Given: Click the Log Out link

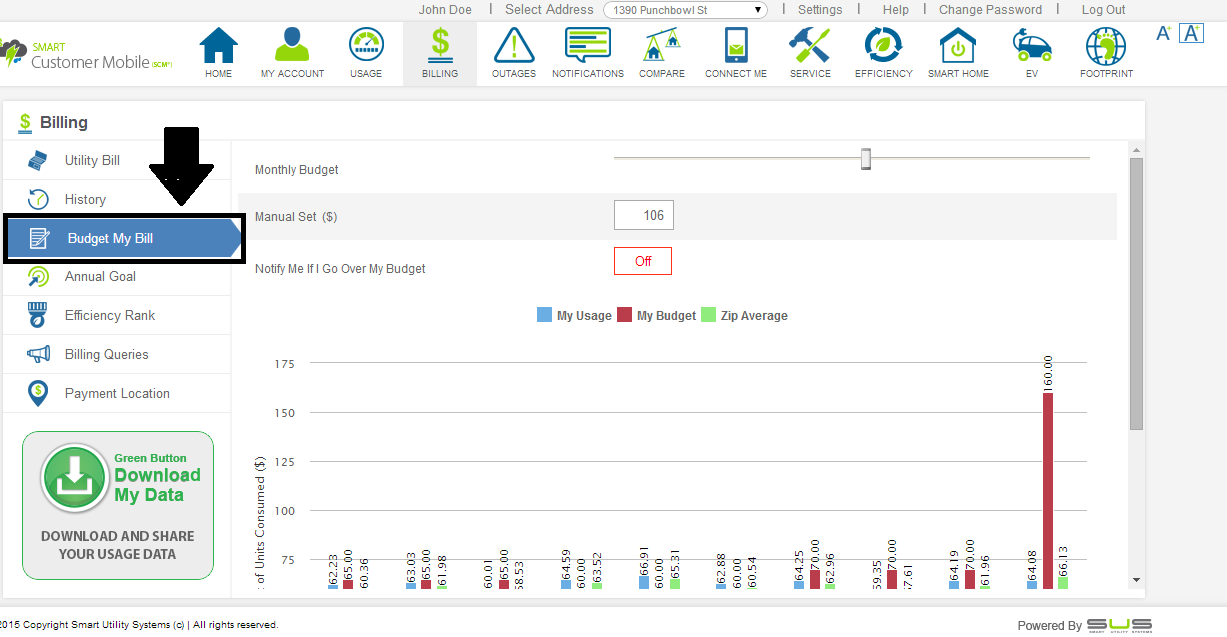Looking at the screenshot, I should (x=1103, y=10).
